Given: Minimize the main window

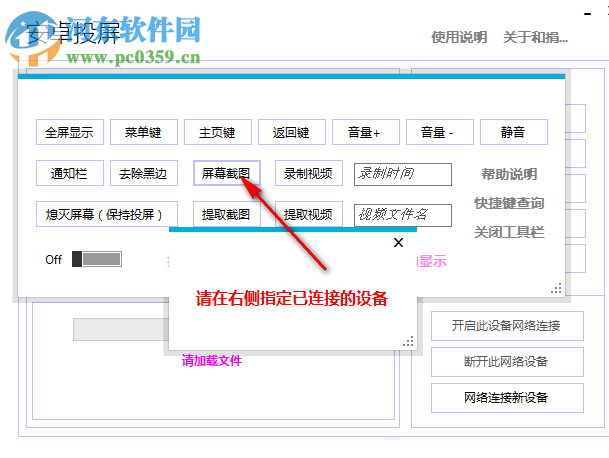Looking at the screenshot, I should (x=588, y=14).
